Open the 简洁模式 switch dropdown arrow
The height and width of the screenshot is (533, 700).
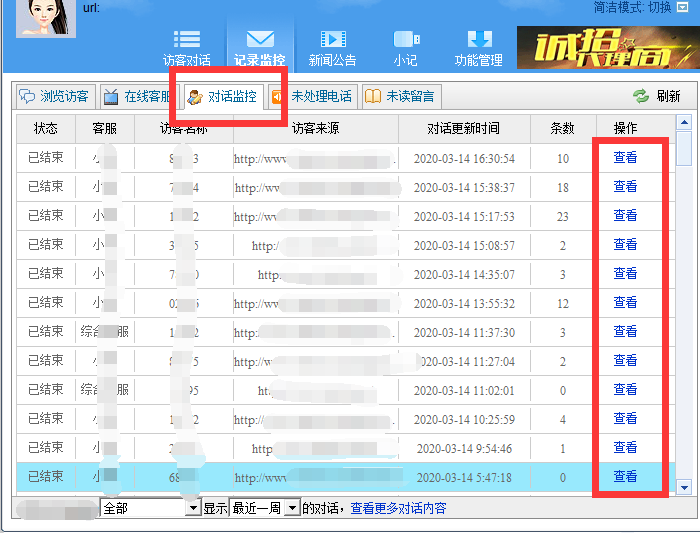click(x=682, y=7)
